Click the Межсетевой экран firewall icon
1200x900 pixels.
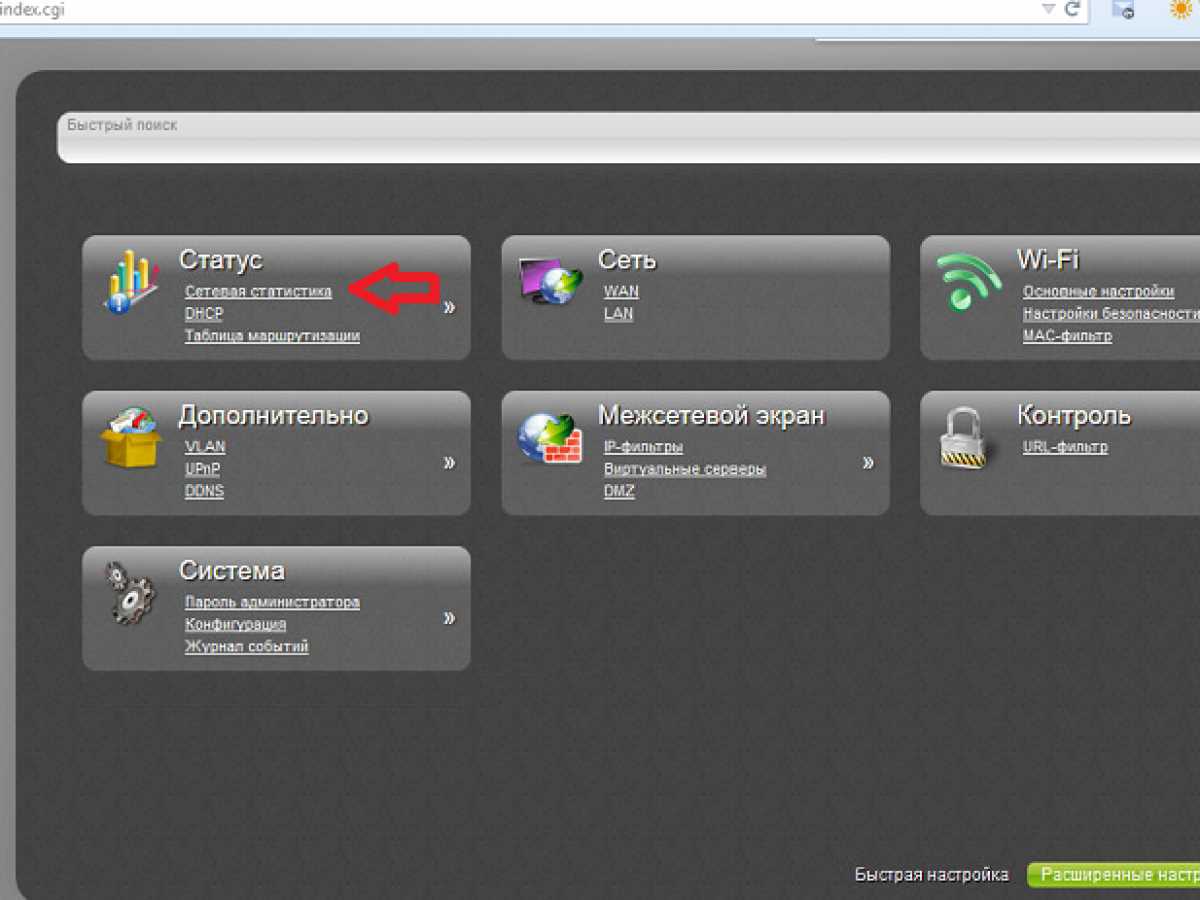550,438
